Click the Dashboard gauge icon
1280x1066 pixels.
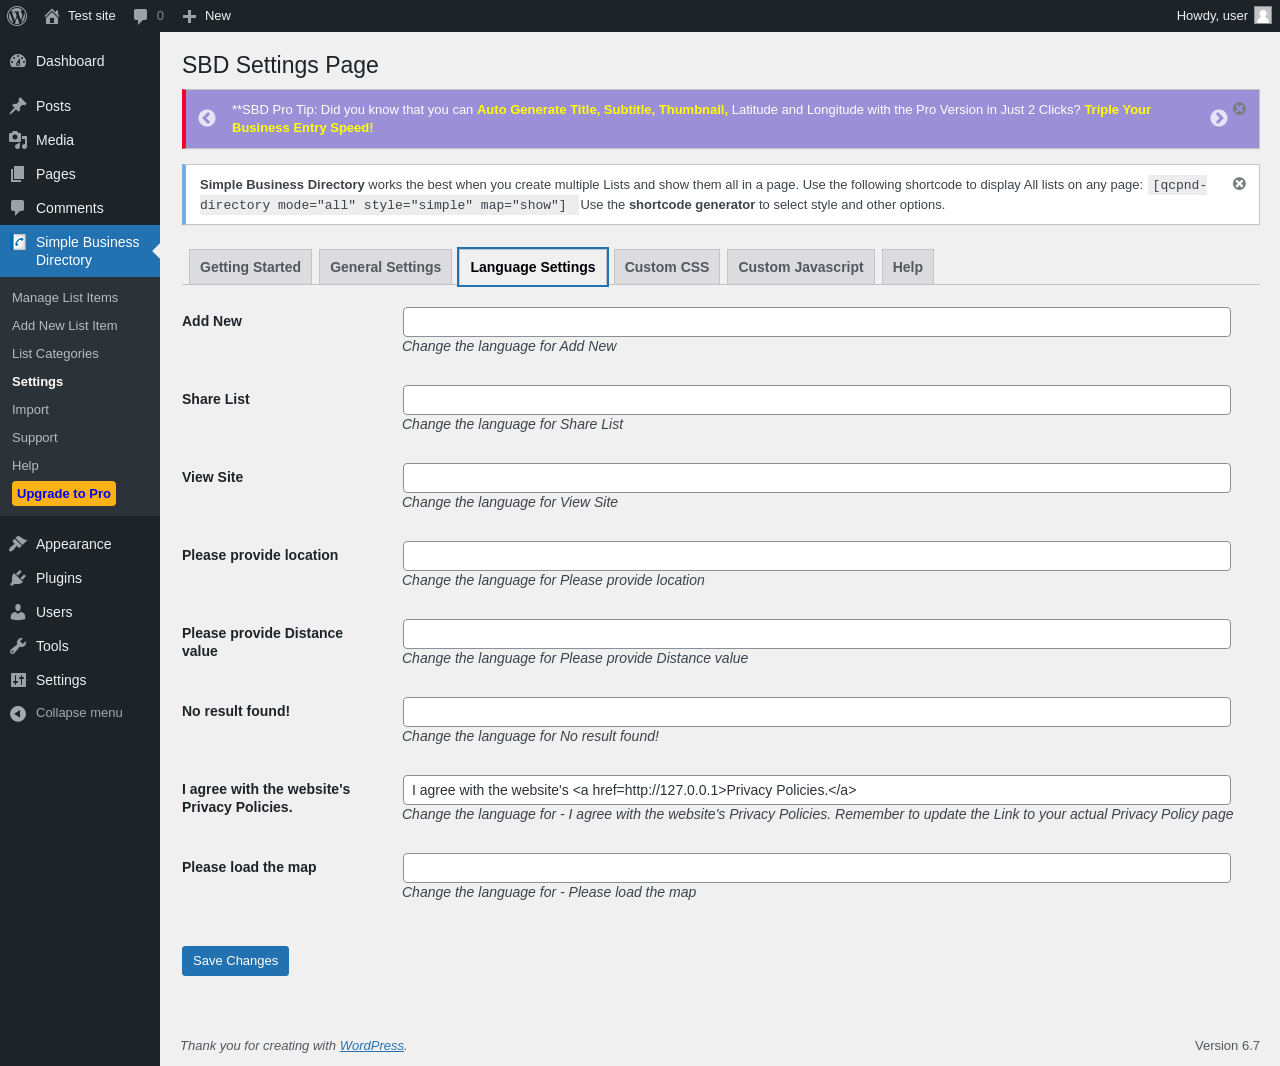tap(18, 61)
